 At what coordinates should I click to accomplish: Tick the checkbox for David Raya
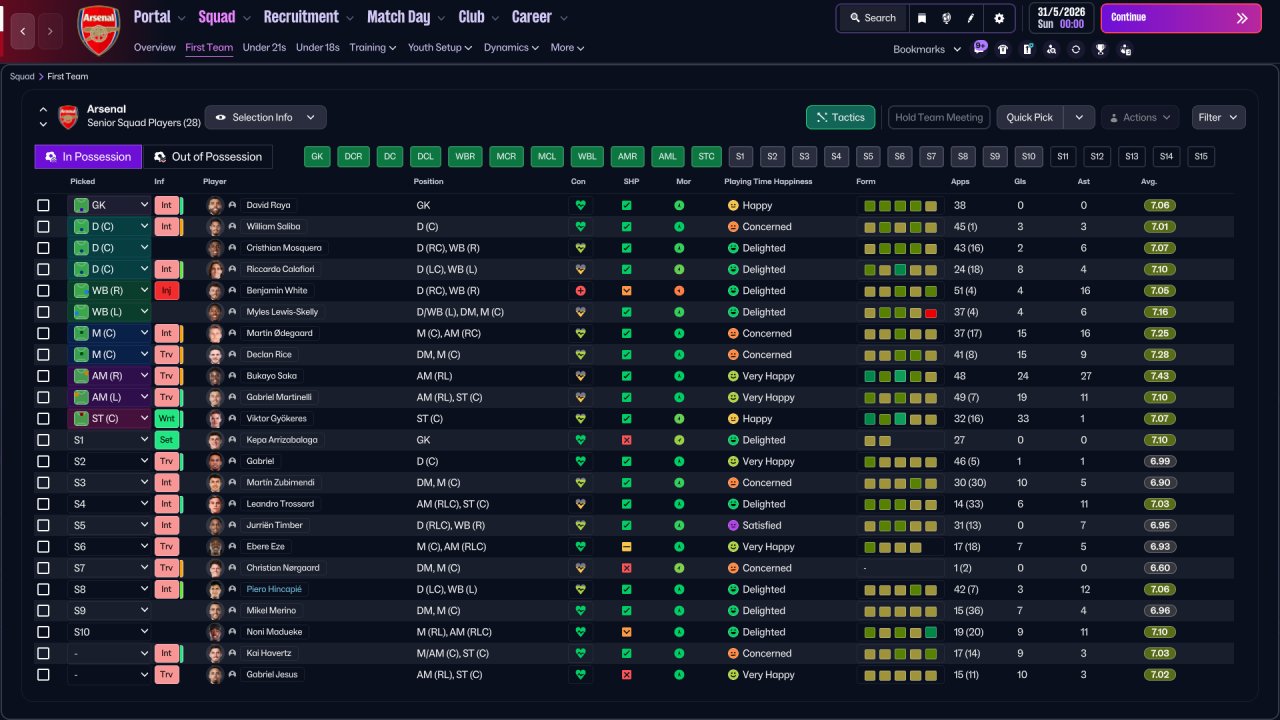point(43,205)
